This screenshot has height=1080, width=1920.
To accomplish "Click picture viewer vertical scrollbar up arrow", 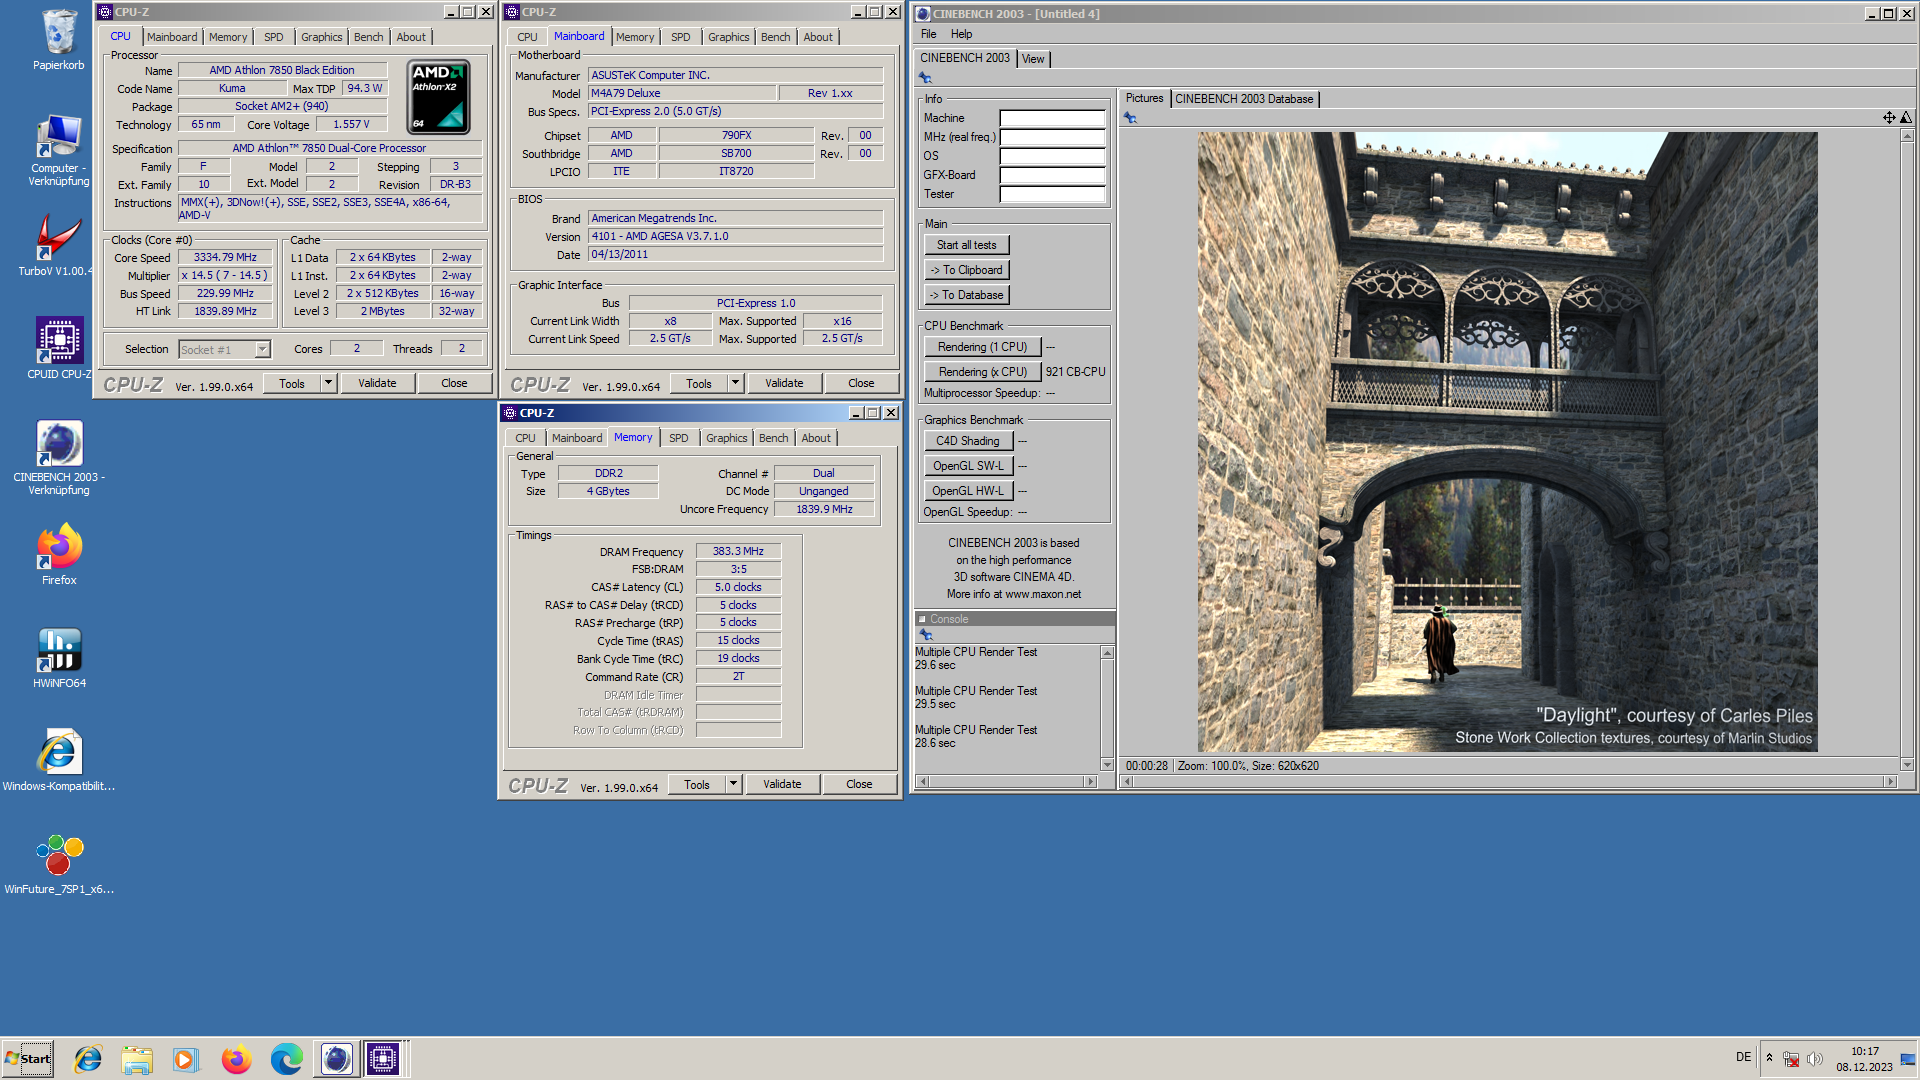I will tap(1907, 137).
